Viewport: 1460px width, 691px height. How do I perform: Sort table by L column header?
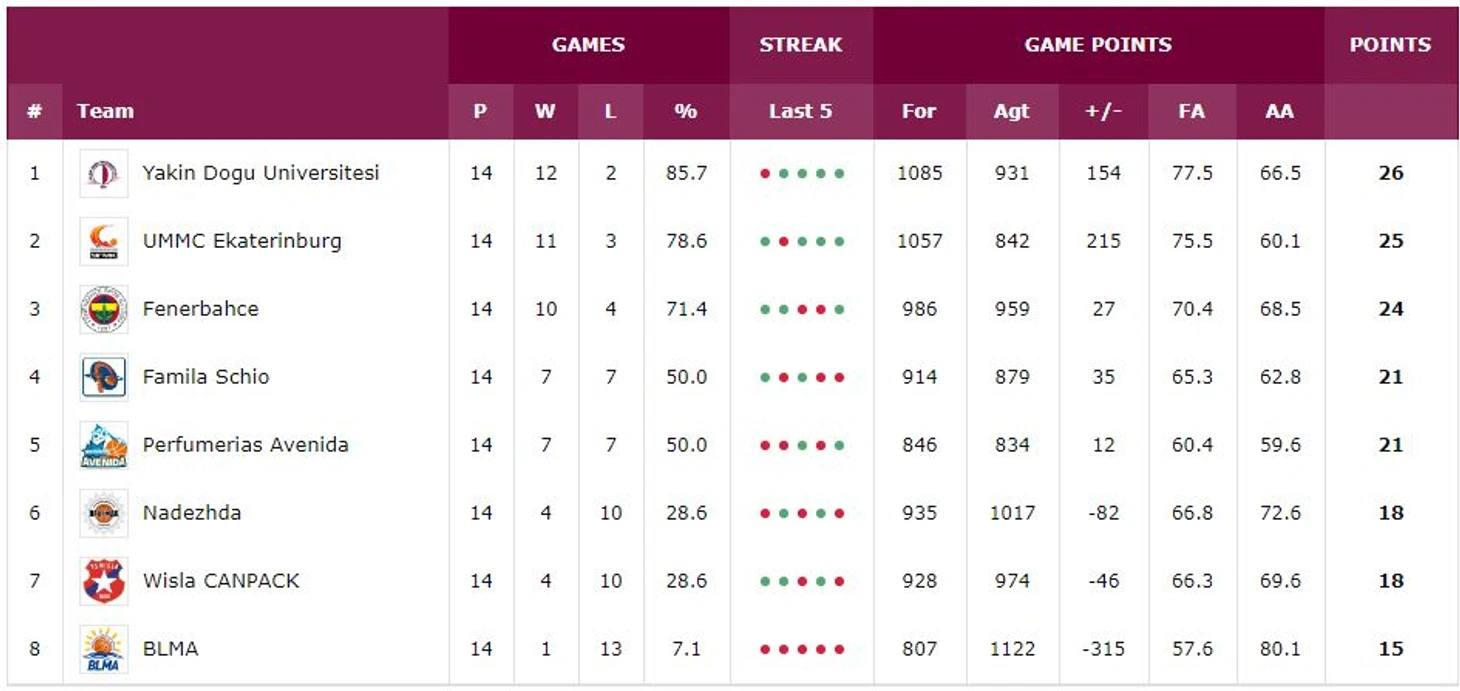tap(610, 111)
